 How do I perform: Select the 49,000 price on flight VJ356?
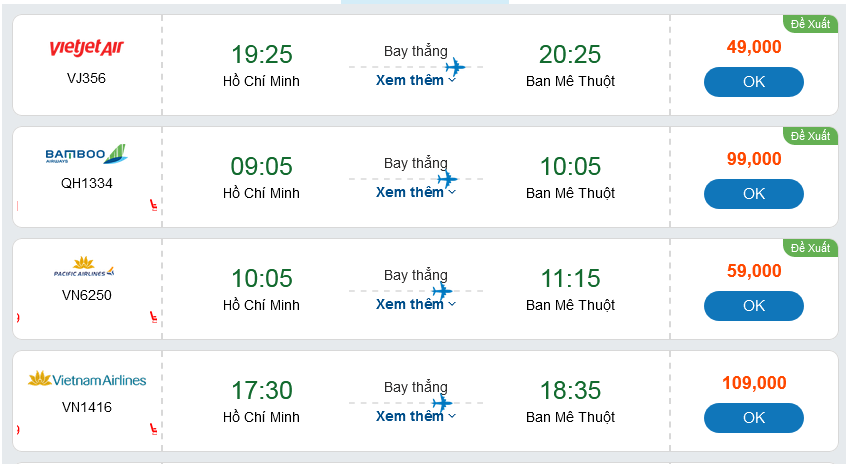[x=754, y=47]
